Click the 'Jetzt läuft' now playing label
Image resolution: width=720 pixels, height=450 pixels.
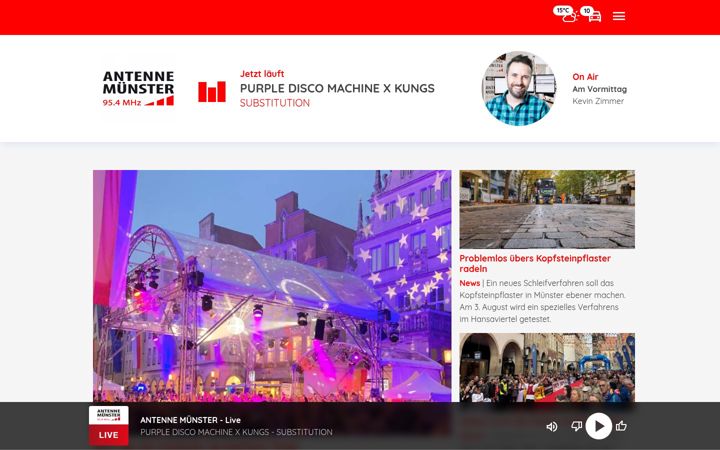click(262, 74)
